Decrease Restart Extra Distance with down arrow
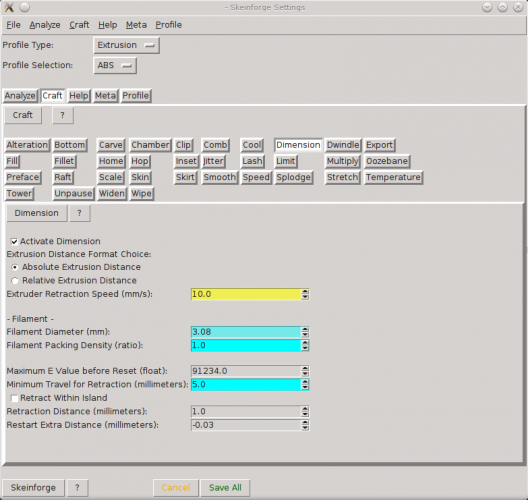The height and width of the screenshot is (500, 528). coord(305,428)
